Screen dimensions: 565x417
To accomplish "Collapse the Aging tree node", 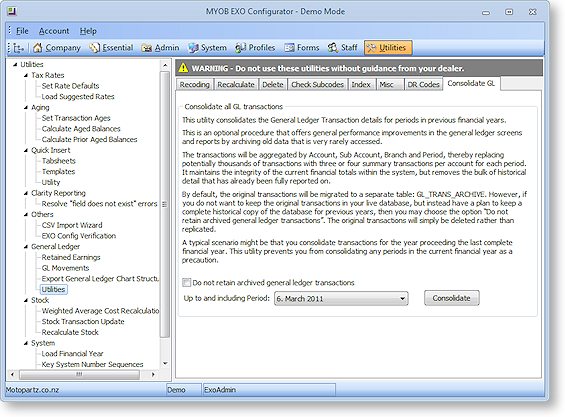I will (x=26, y=107).
